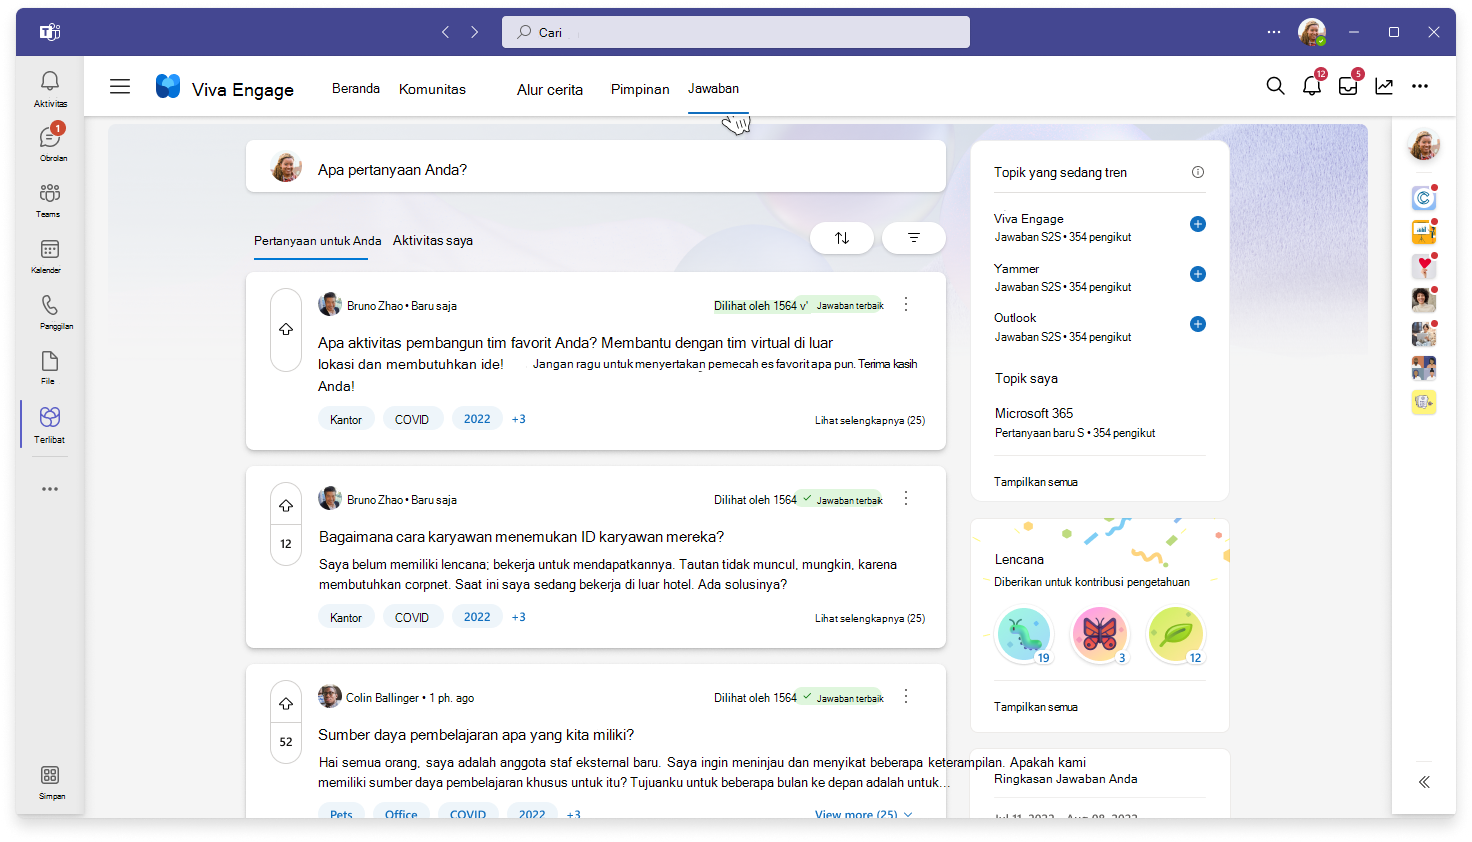Open Simpan apps store icon
Viewport: 1472px width, 842px height.
[x=50, y=781]
